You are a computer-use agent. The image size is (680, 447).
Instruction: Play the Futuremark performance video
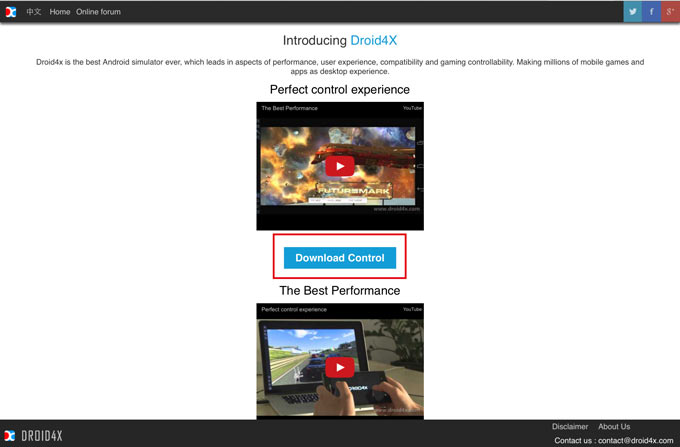point(340,166)
